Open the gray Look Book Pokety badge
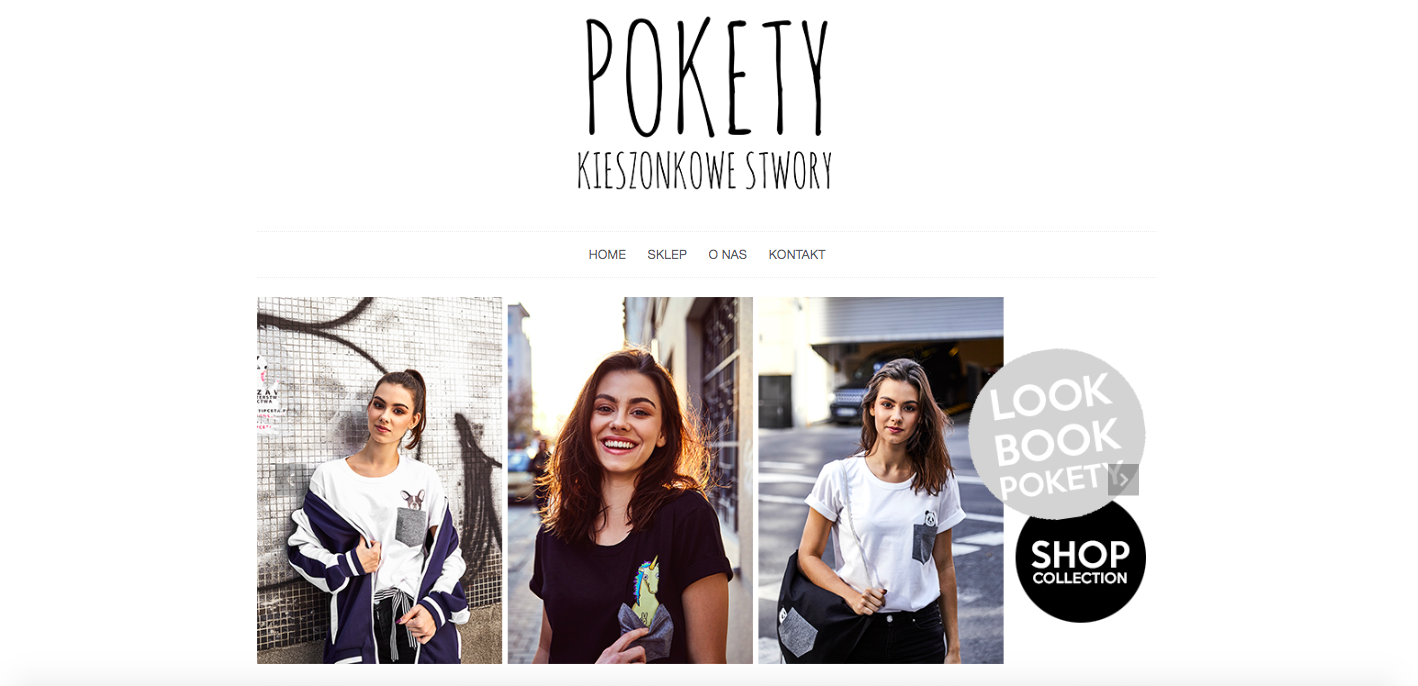The height and width of the screenshot is (686, 1418). point(1056,433)
